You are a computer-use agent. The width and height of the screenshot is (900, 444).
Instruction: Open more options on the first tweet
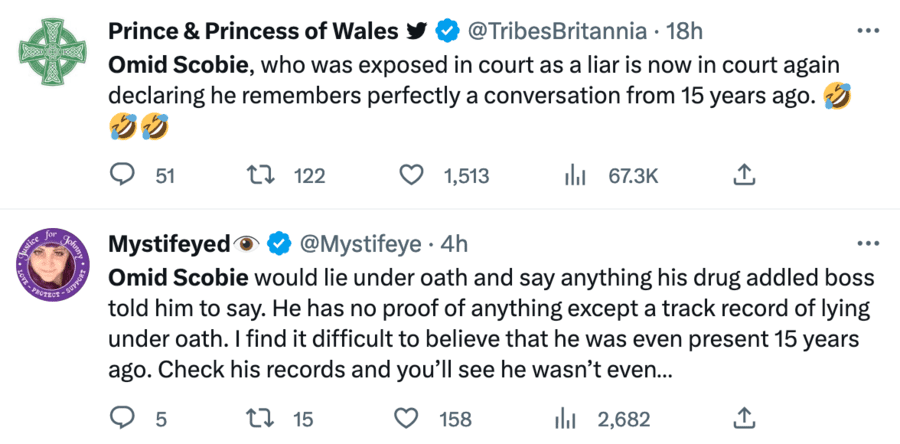[868, 31]
